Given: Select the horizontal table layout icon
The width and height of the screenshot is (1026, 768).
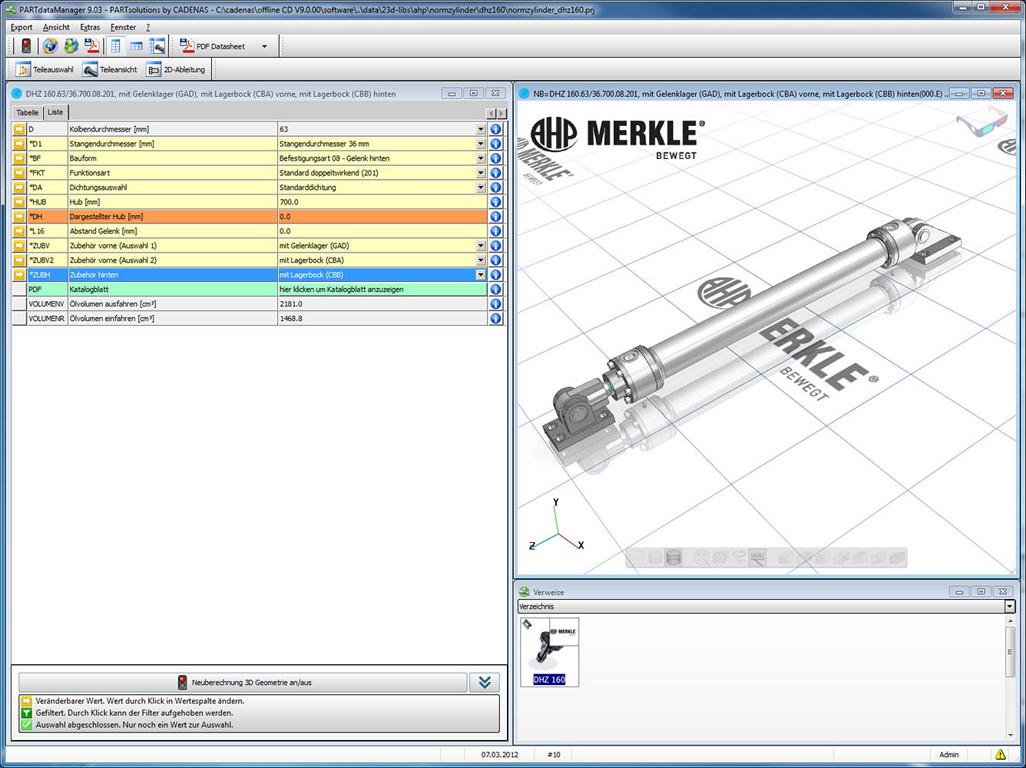Looking at the screenshot, I should pyautogui.click(x=136, y=46).
